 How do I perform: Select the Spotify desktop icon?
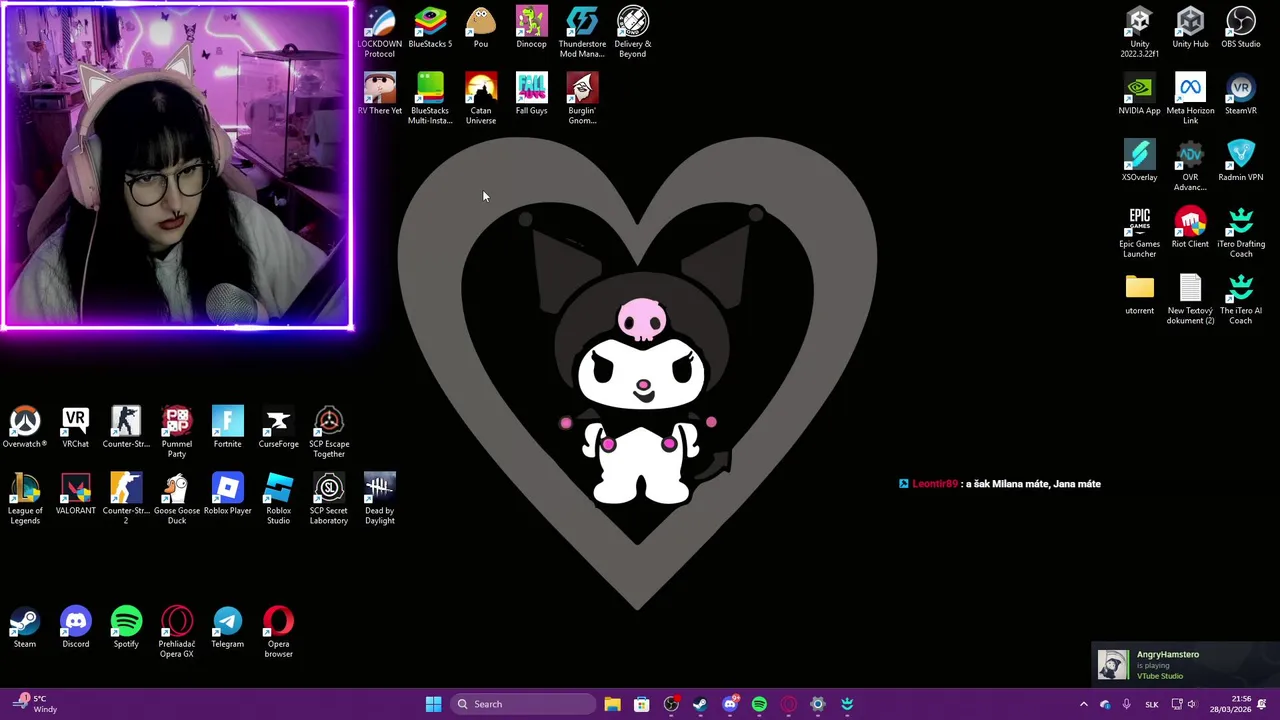(x=126, y=627)
